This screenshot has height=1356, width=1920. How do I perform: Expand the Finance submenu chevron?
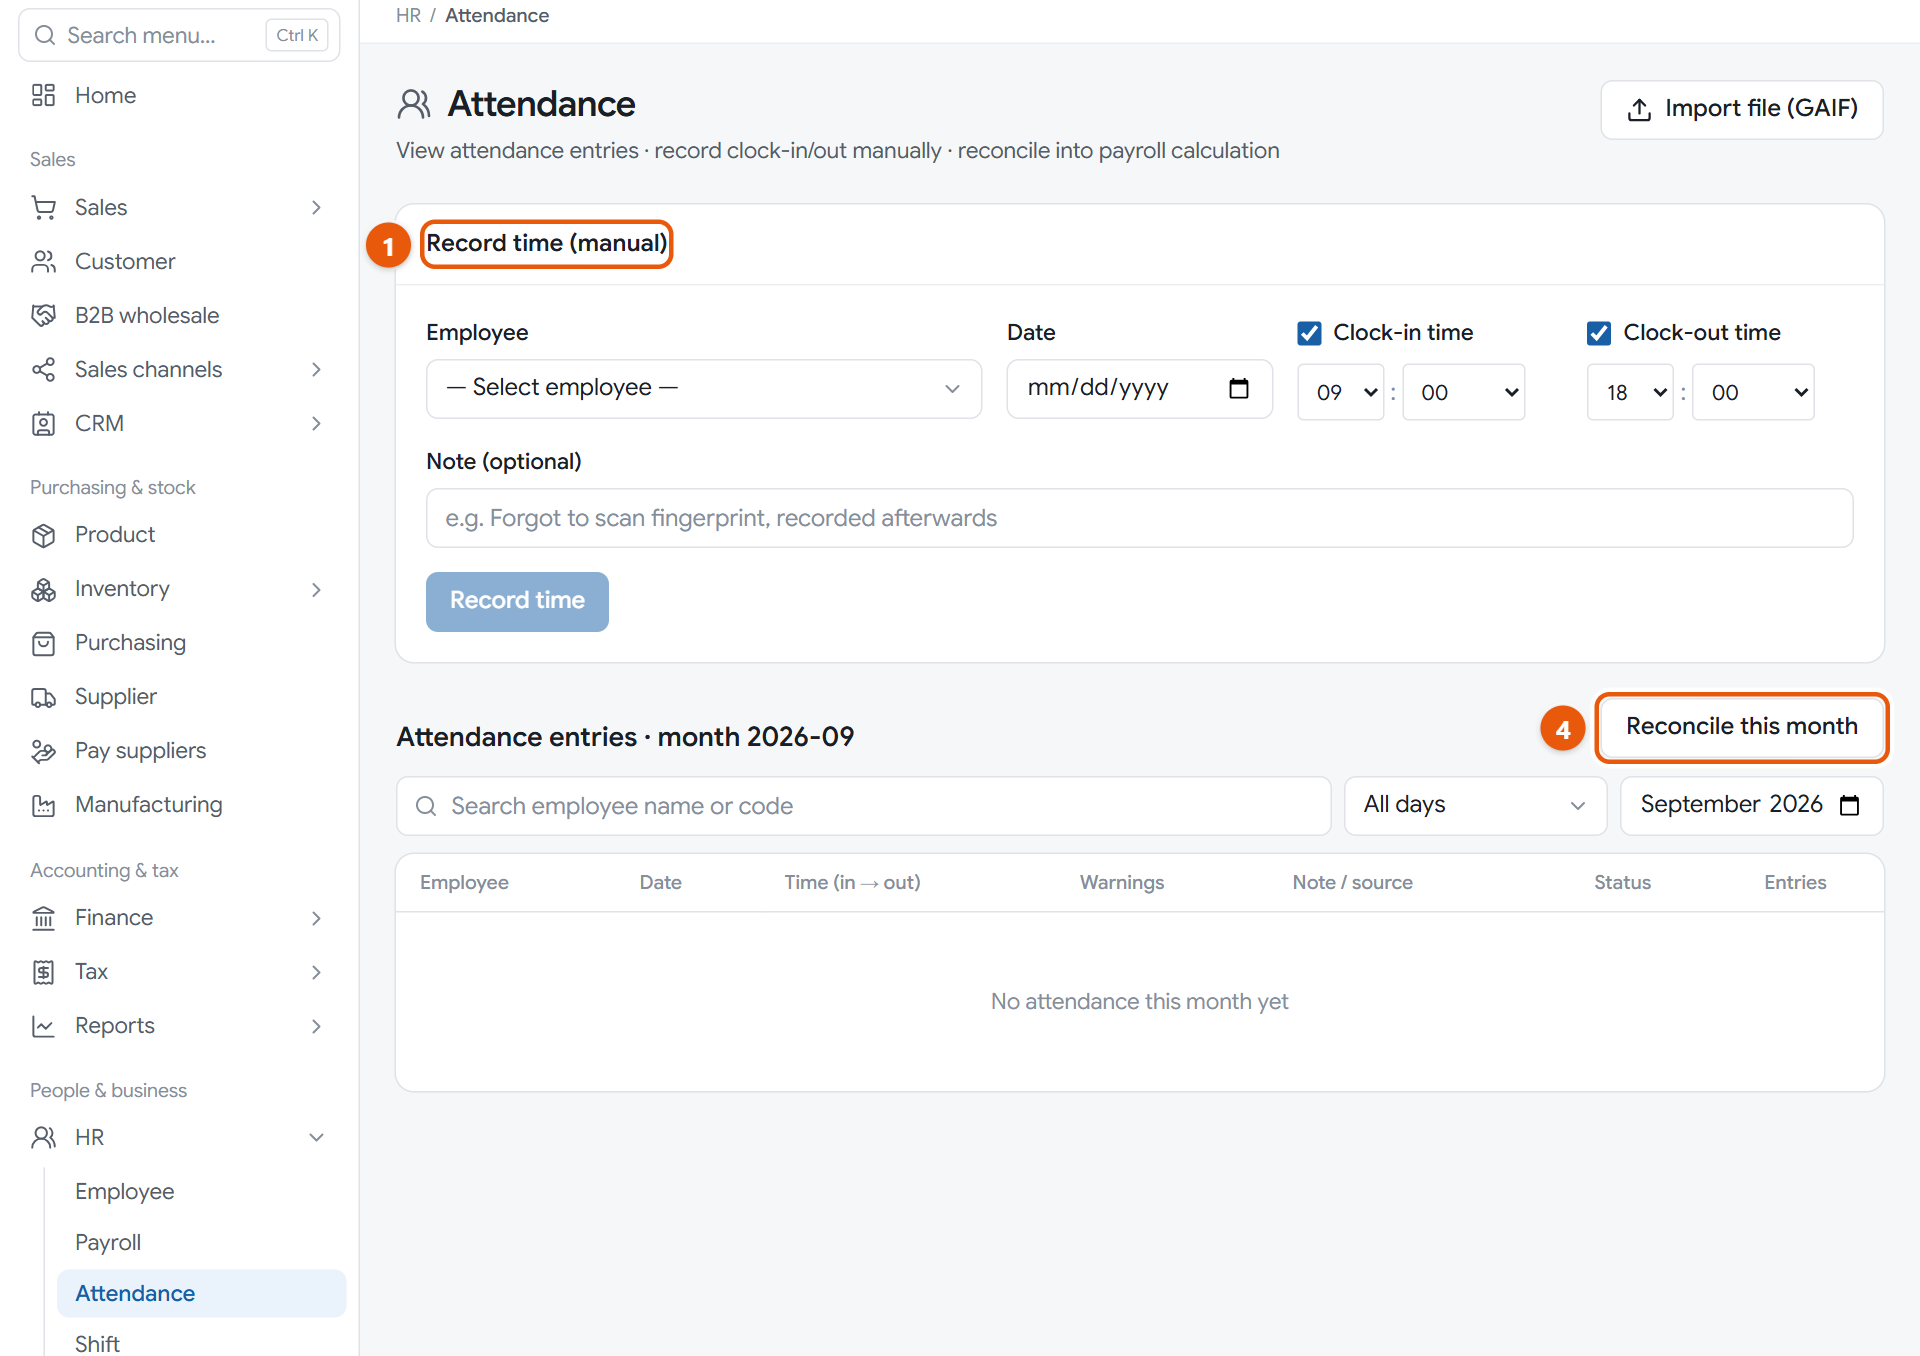pyautogui.click(x=316, y=918)
